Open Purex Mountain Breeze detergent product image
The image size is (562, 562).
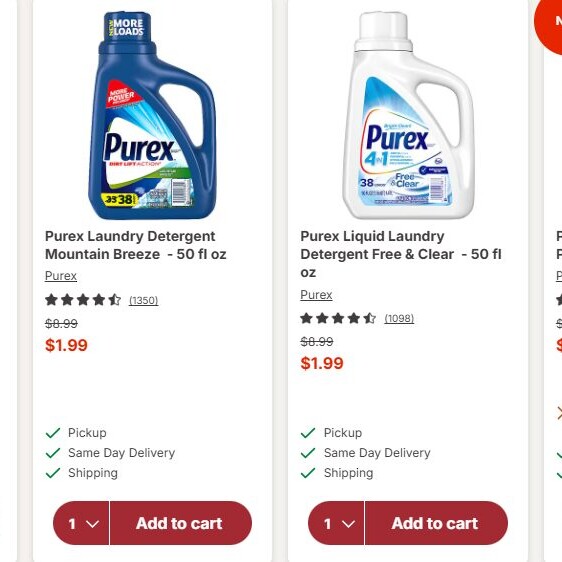tap(152, 115)
